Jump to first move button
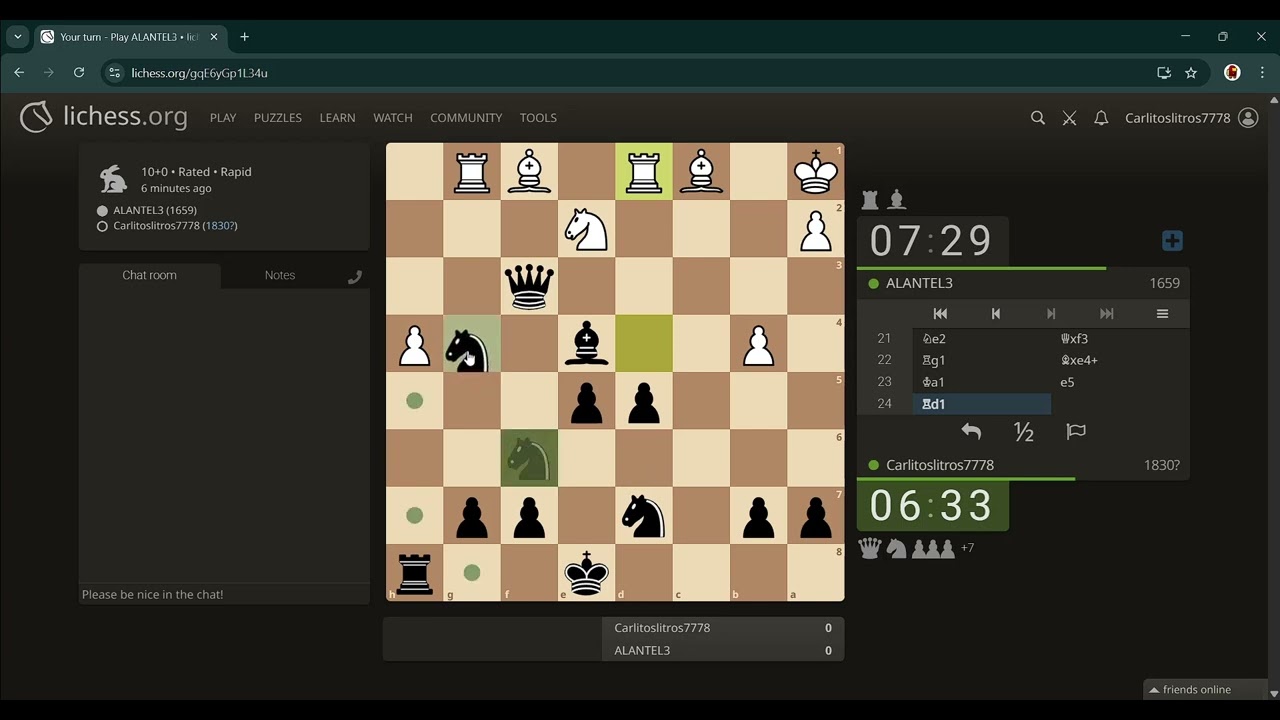The width and height of the screenshot is (1280, 720). pos(940,313)
